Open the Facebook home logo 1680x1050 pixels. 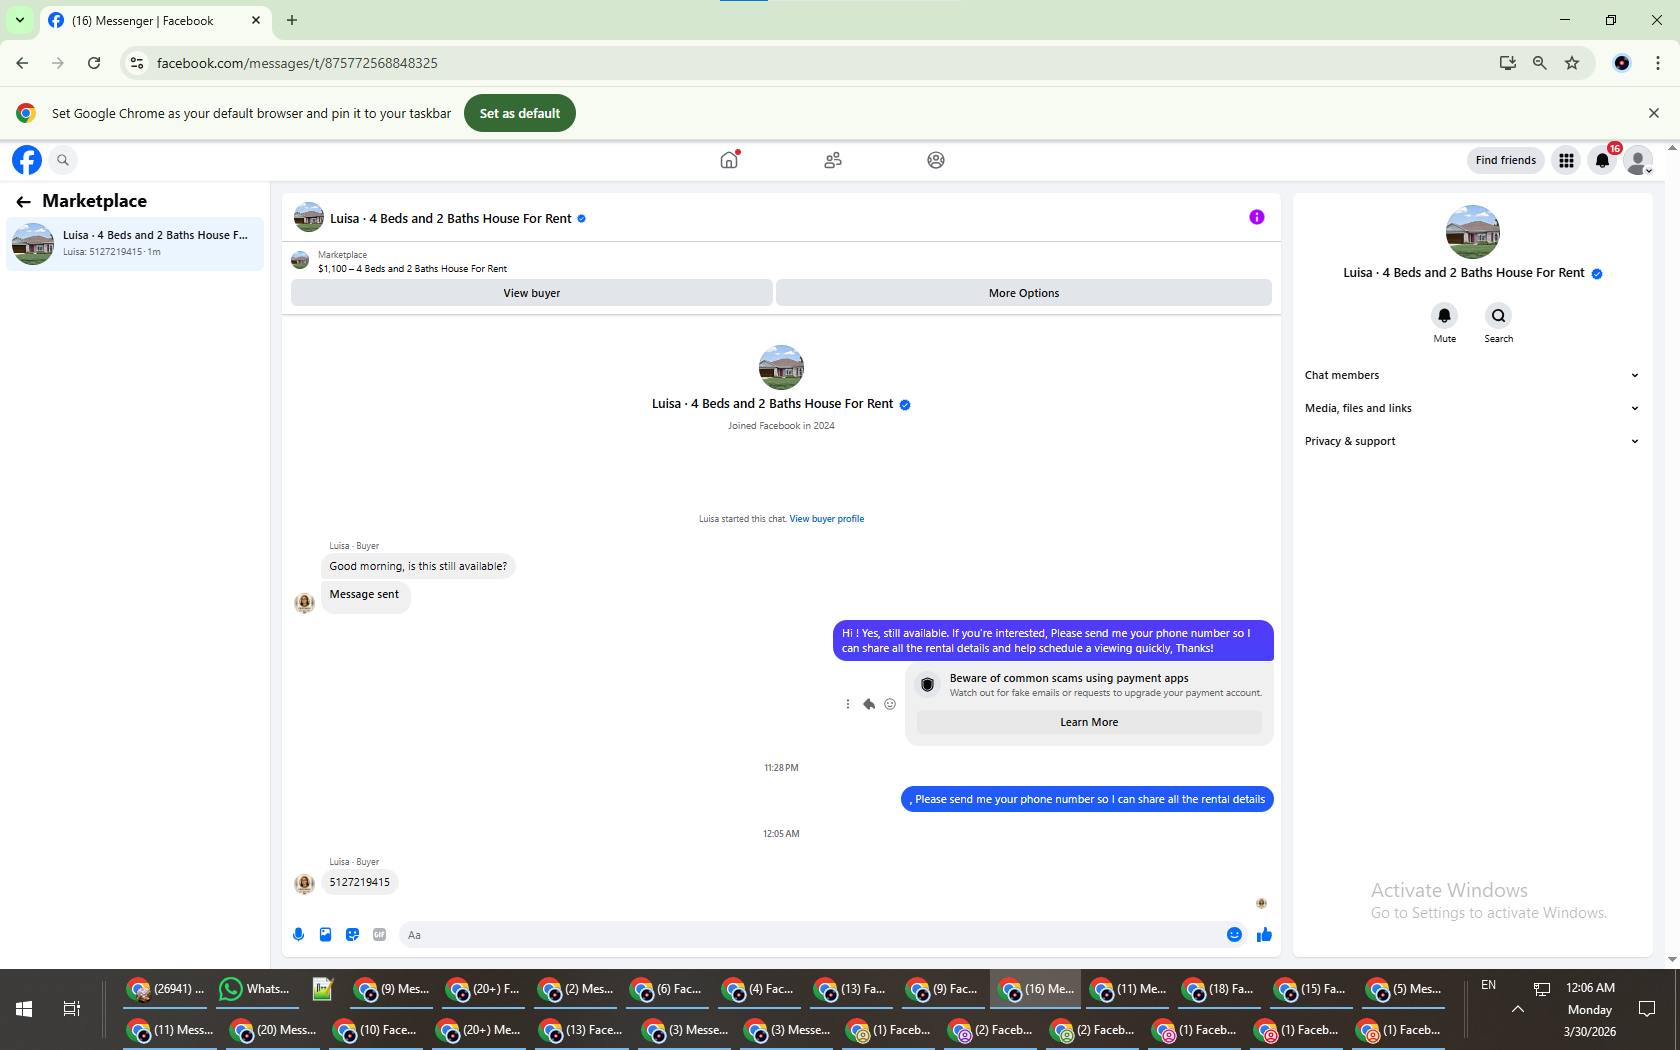27,160
